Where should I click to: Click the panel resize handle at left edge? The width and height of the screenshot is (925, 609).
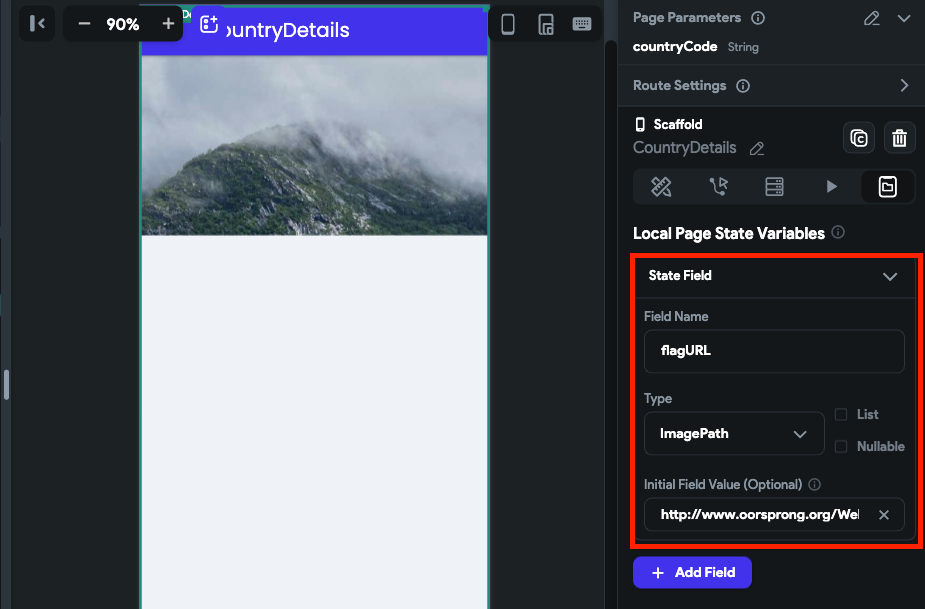pyautogui.click(x=6, y=384)
